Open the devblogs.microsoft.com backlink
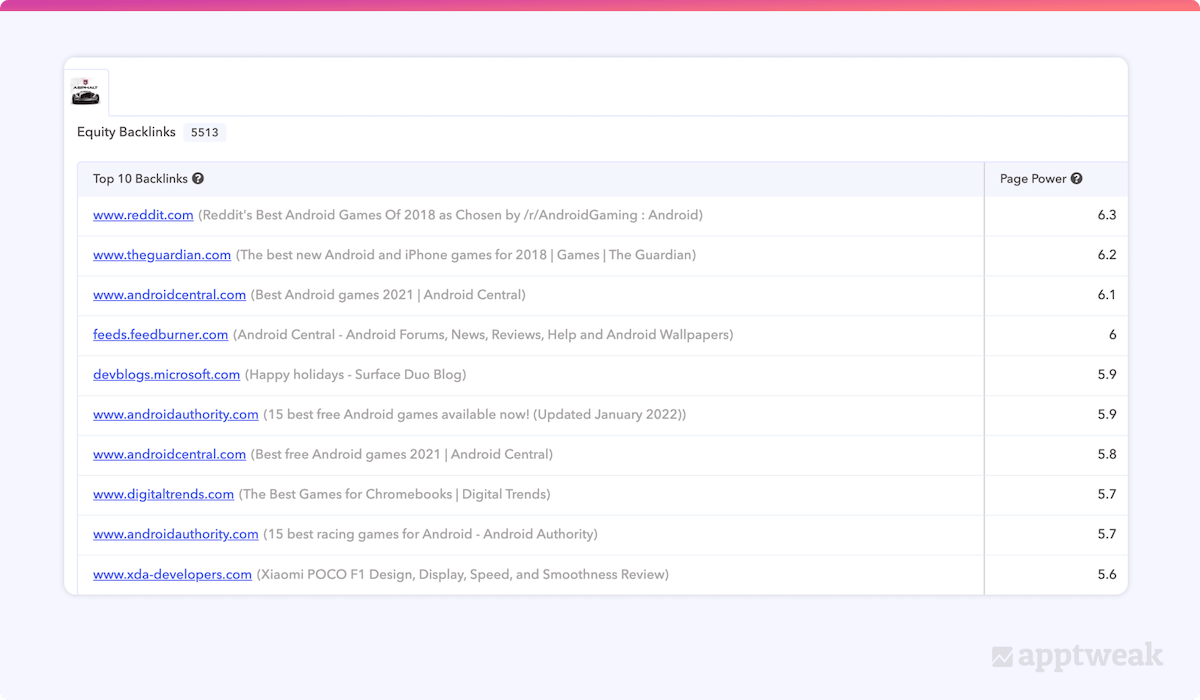The width and height of the screenshot is (1200, 700). tap(166, 375)
